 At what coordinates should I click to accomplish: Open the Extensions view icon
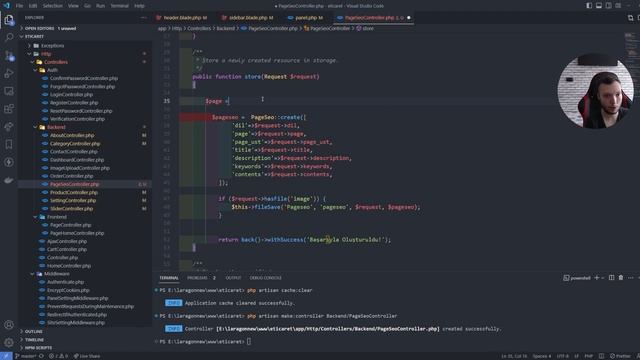coord(9,109)
